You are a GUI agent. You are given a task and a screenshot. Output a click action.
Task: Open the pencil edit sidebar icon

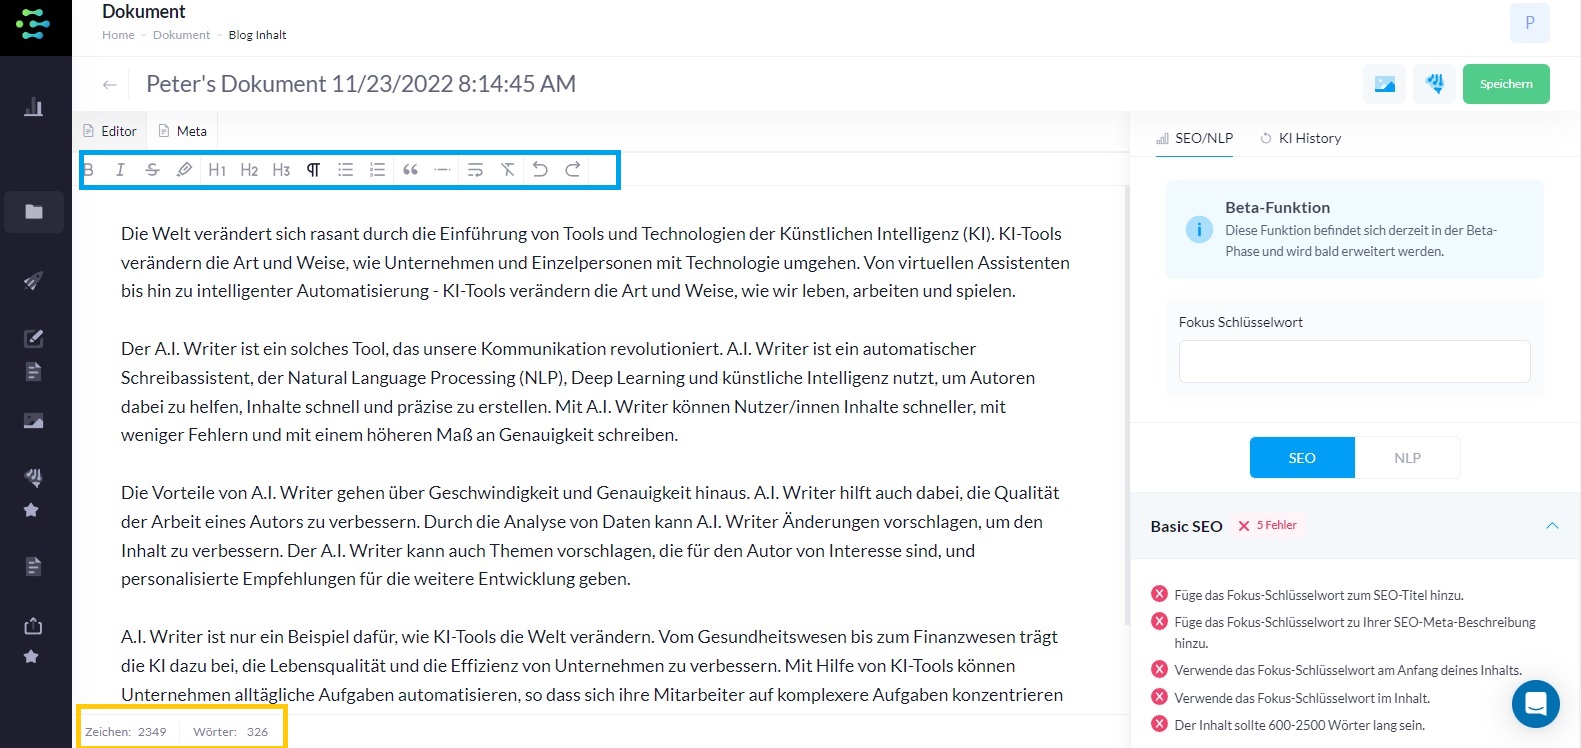tap(33, 338)
